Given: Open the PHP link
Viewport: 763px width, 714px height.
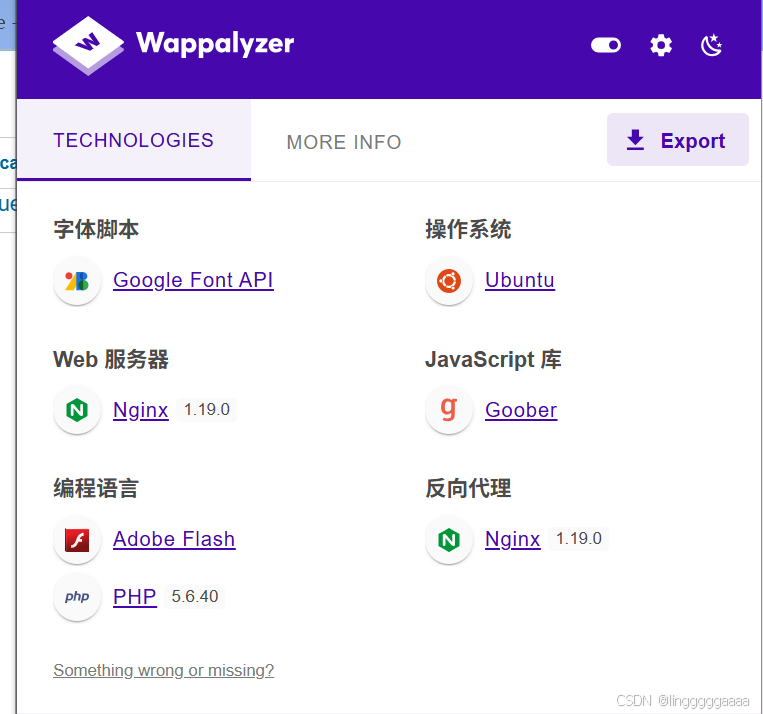Looking at the screenshot, I should click(135, 597).
